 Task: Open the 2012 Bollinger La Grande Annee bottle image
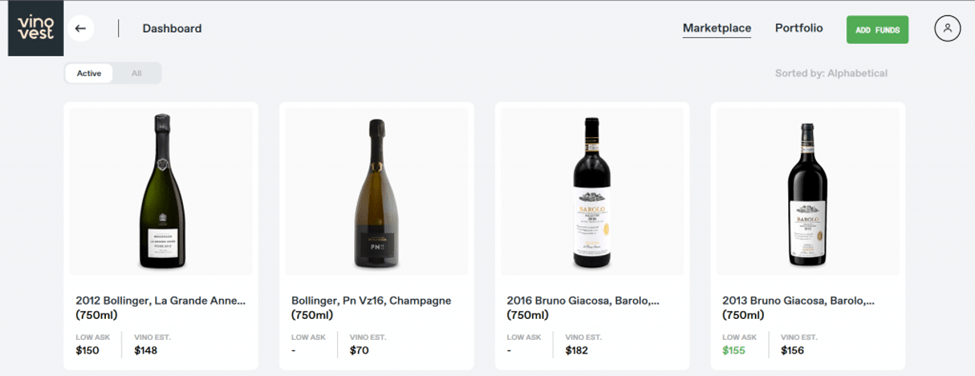click(161, 191)
